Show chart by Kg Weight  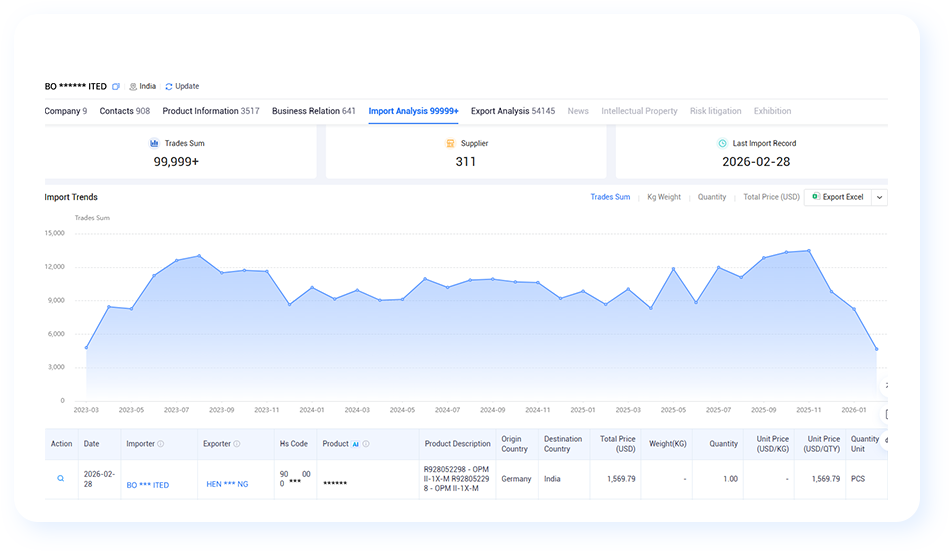point(664,197)
